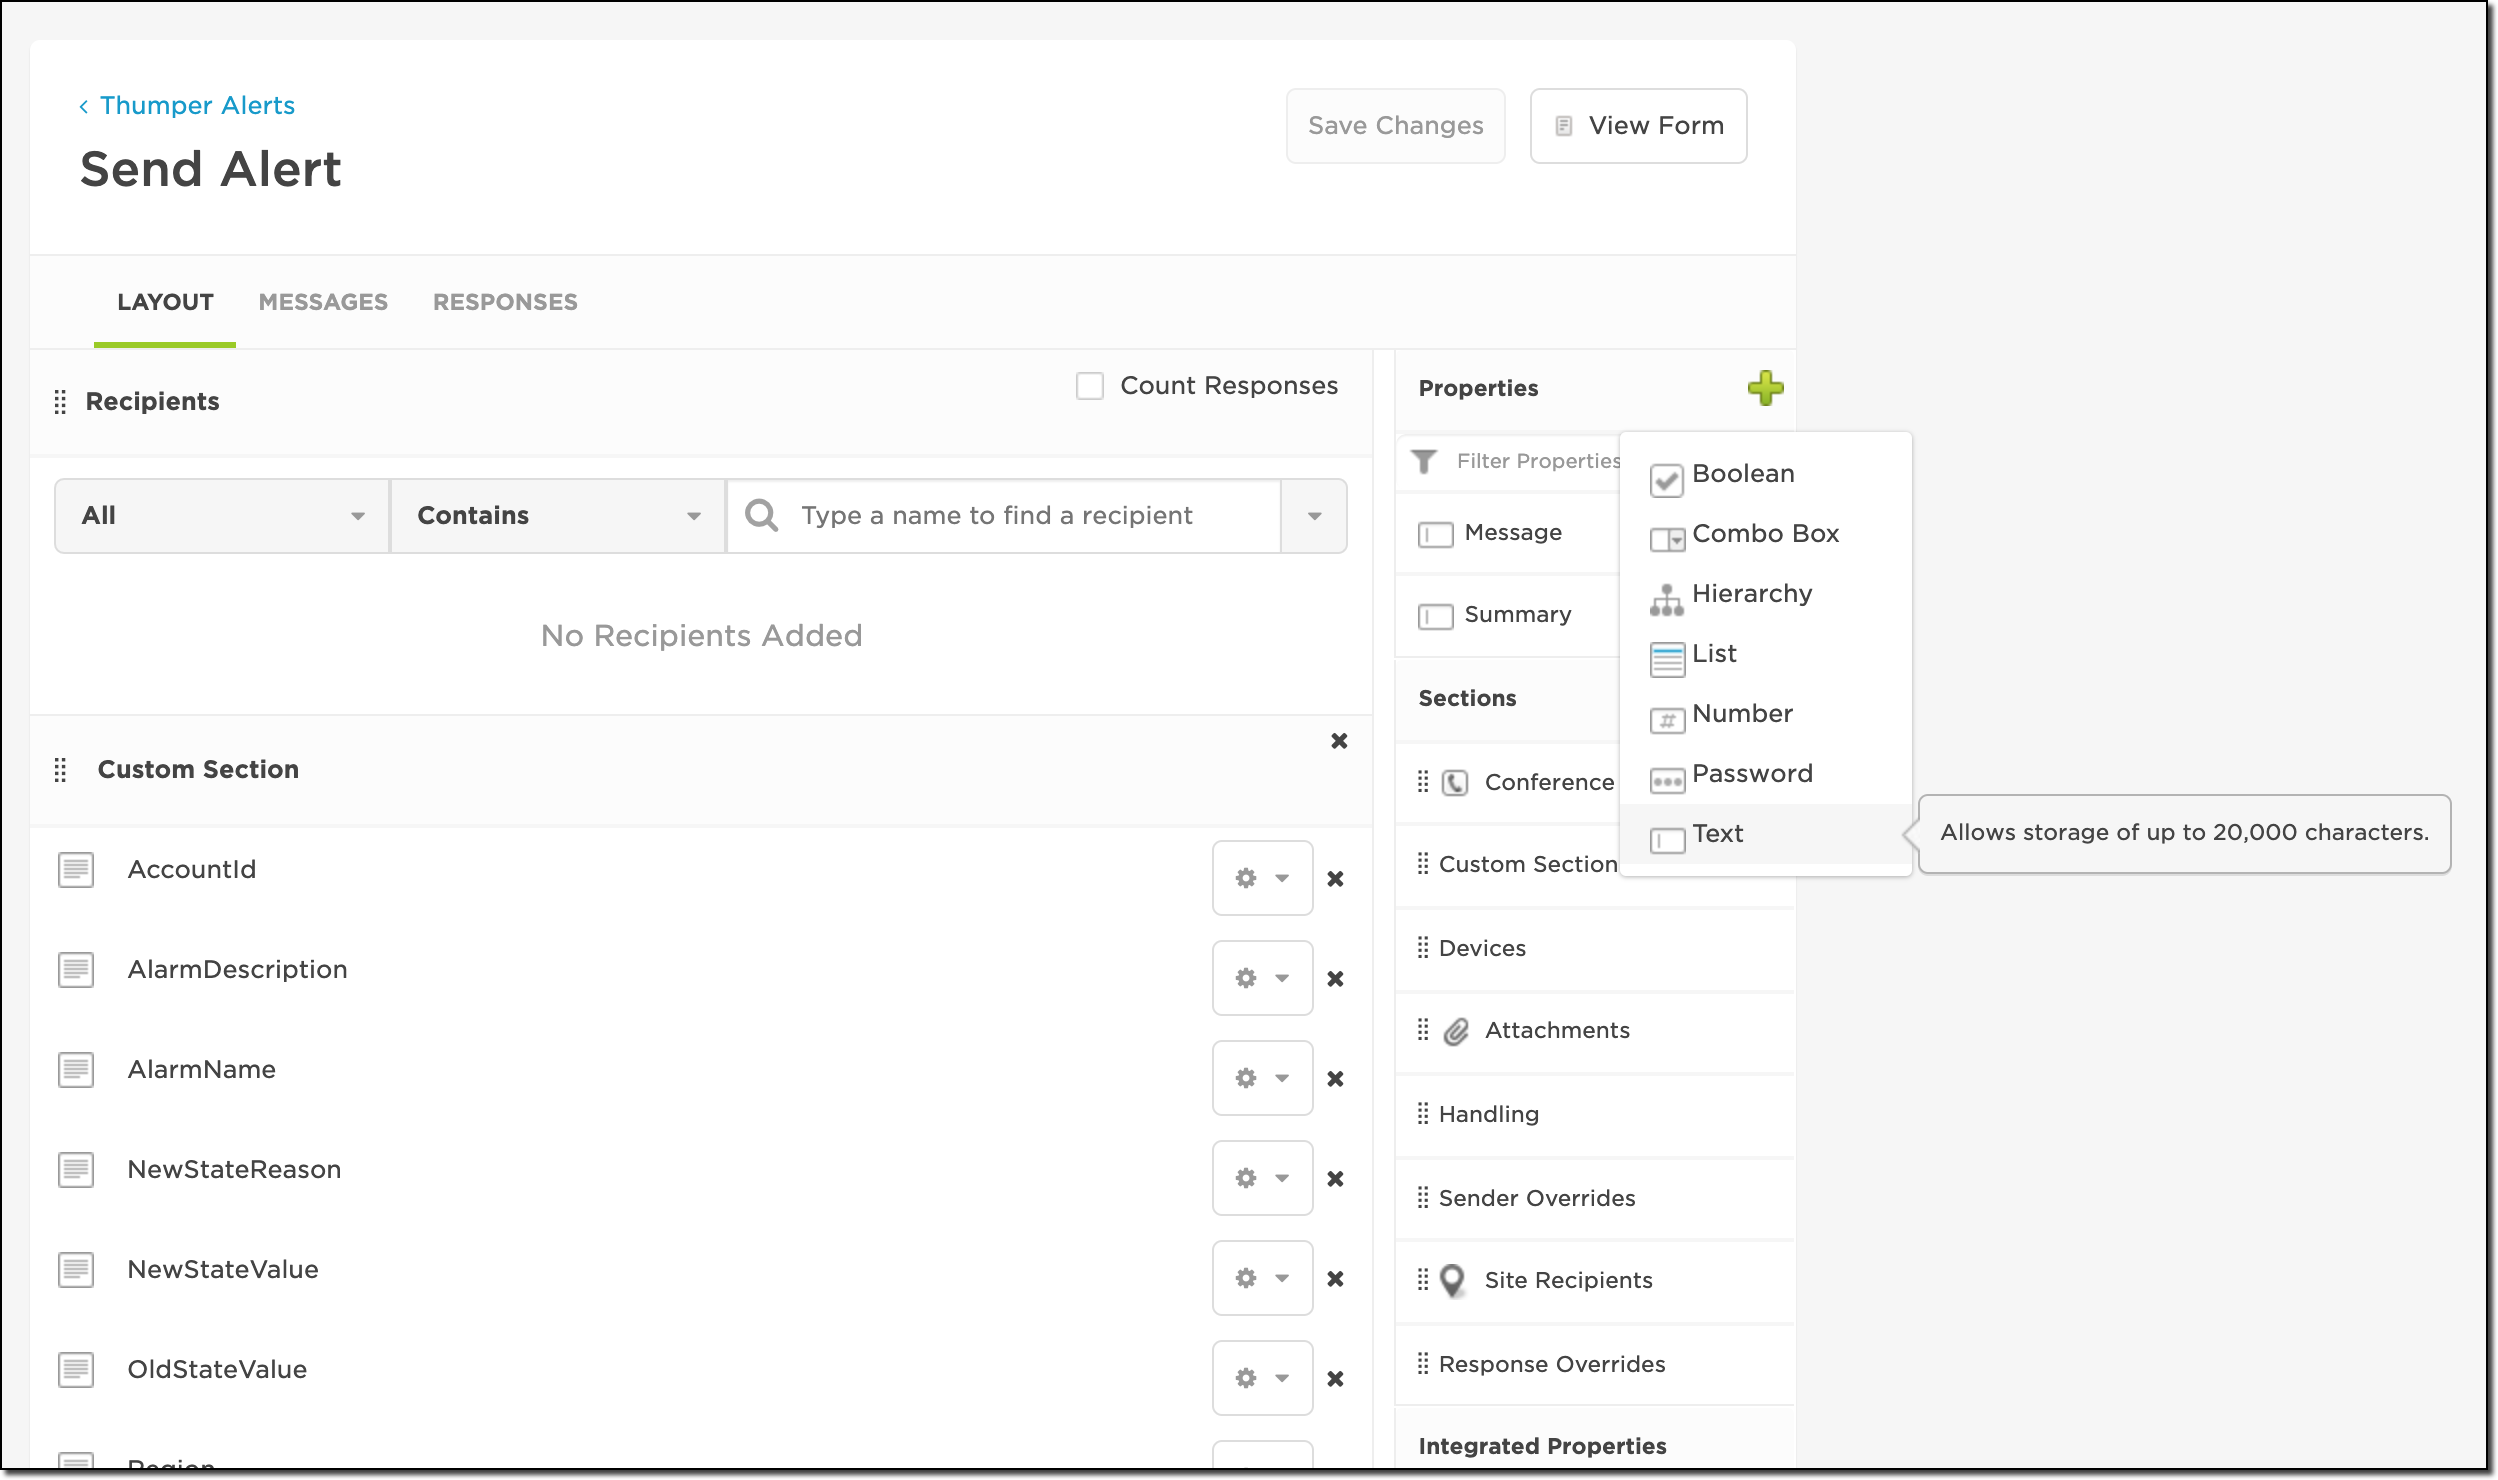Click the Conference phone icon
This screenshot has height=1480, width=2498.
(1455, 783)
